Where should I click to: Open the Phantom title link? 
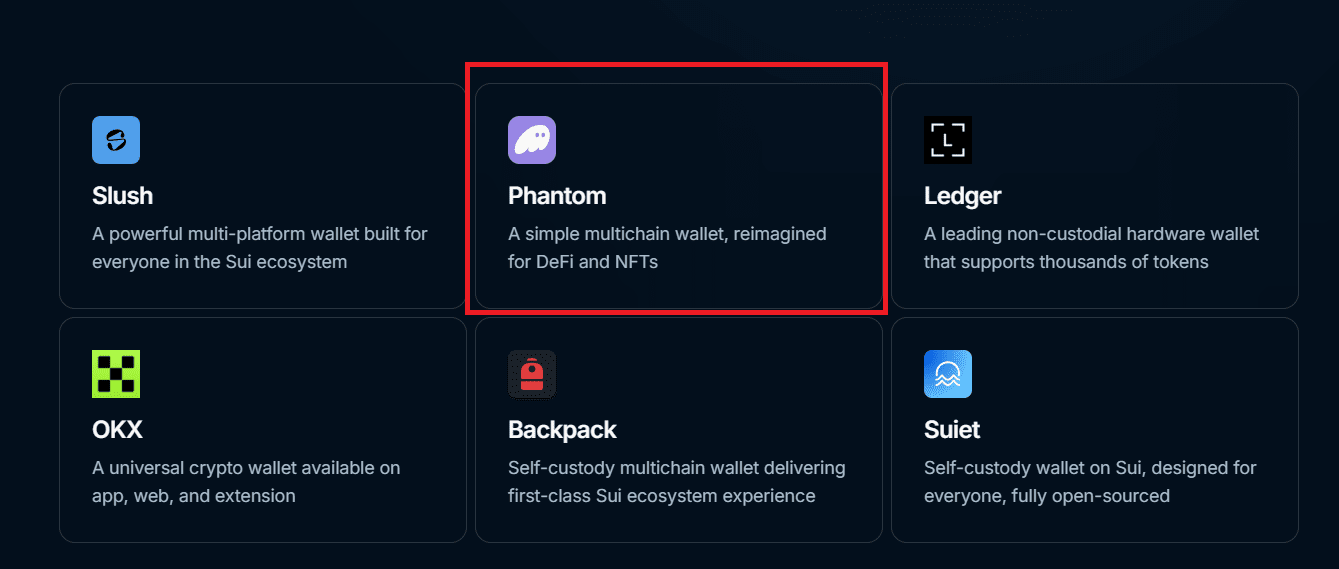tap(557, 195)
